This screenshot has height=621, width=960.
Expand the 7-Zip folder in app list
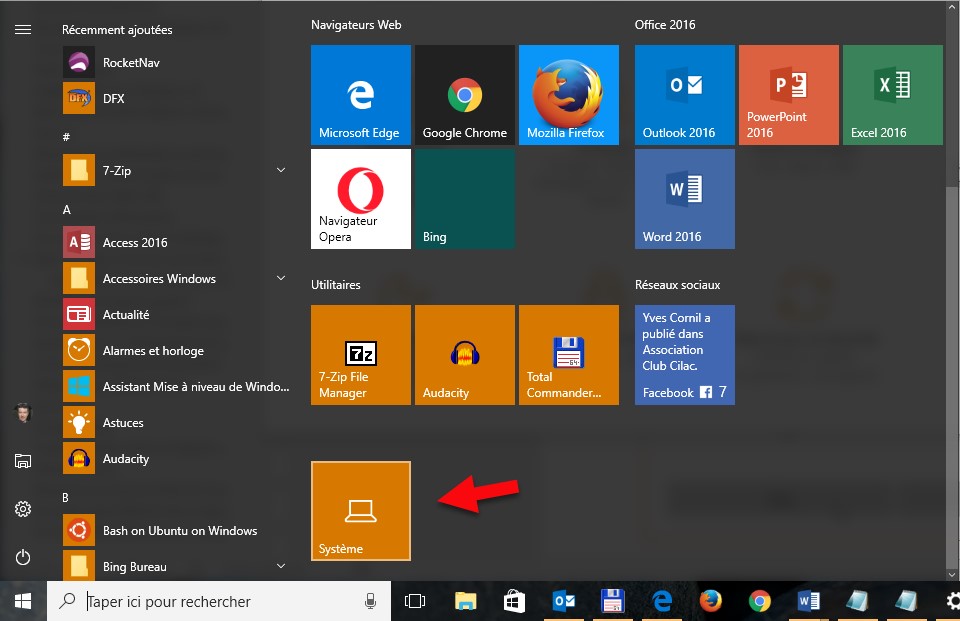point(281,171)
